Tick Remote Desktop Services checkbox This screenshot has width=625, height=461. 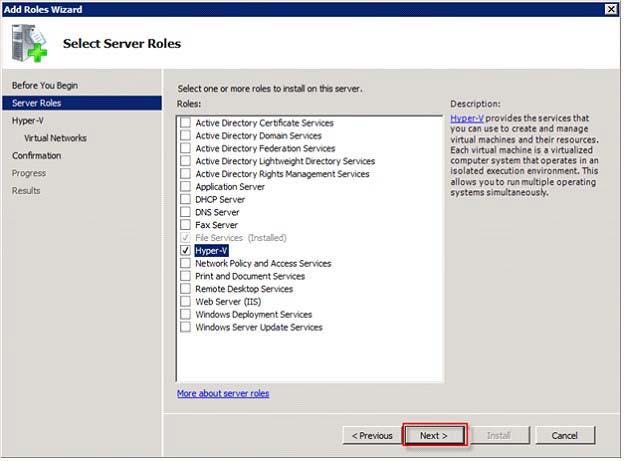185,288
